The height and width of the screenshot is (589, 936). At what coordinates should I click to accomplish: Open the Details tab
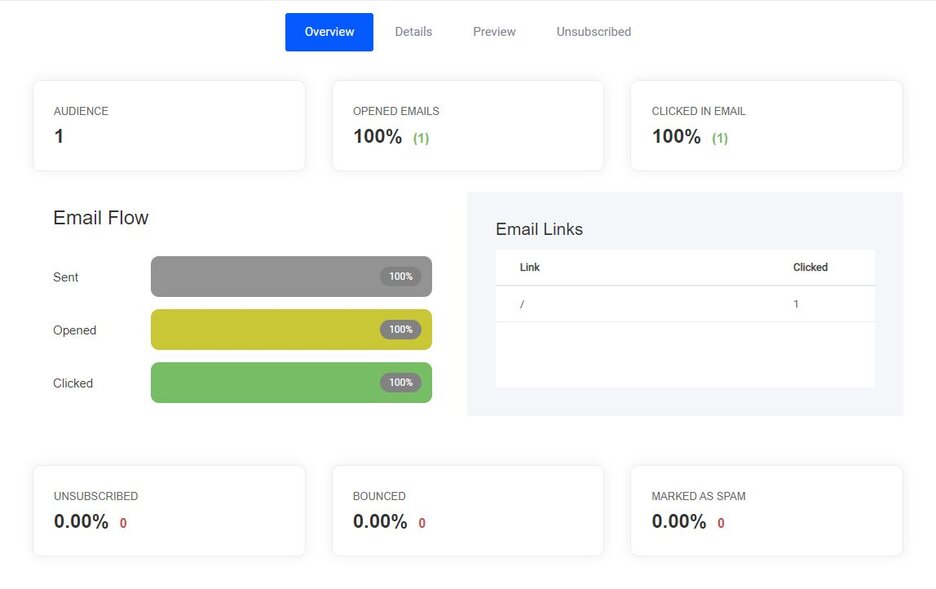tap(413, 32)
